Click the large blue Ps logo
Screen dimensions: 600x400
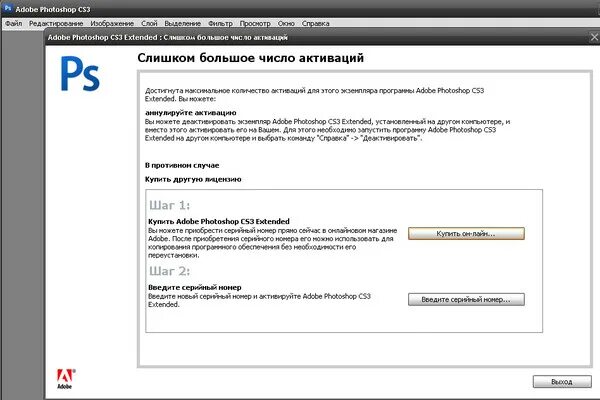tap(80, 74)
